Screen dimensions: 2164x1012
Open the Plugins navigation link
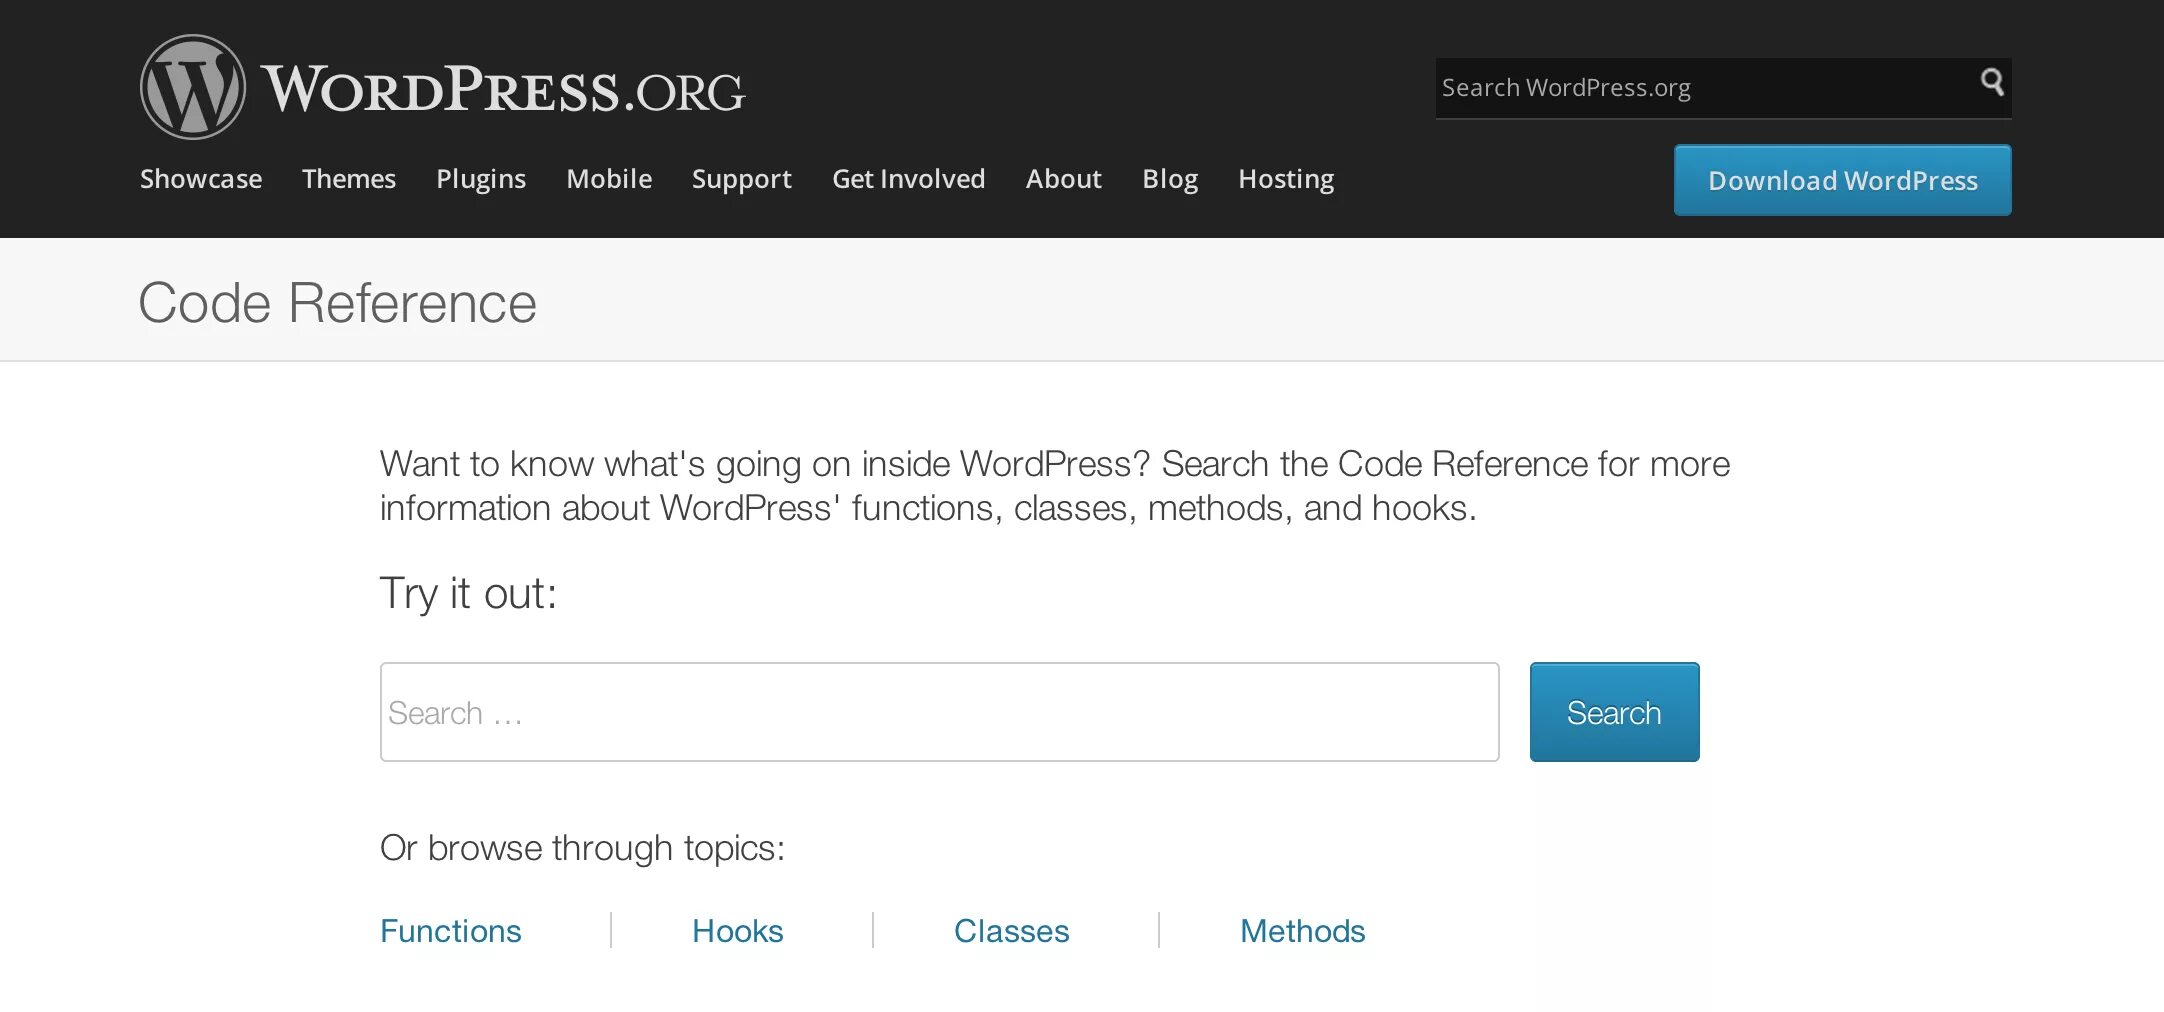[481, 179]
